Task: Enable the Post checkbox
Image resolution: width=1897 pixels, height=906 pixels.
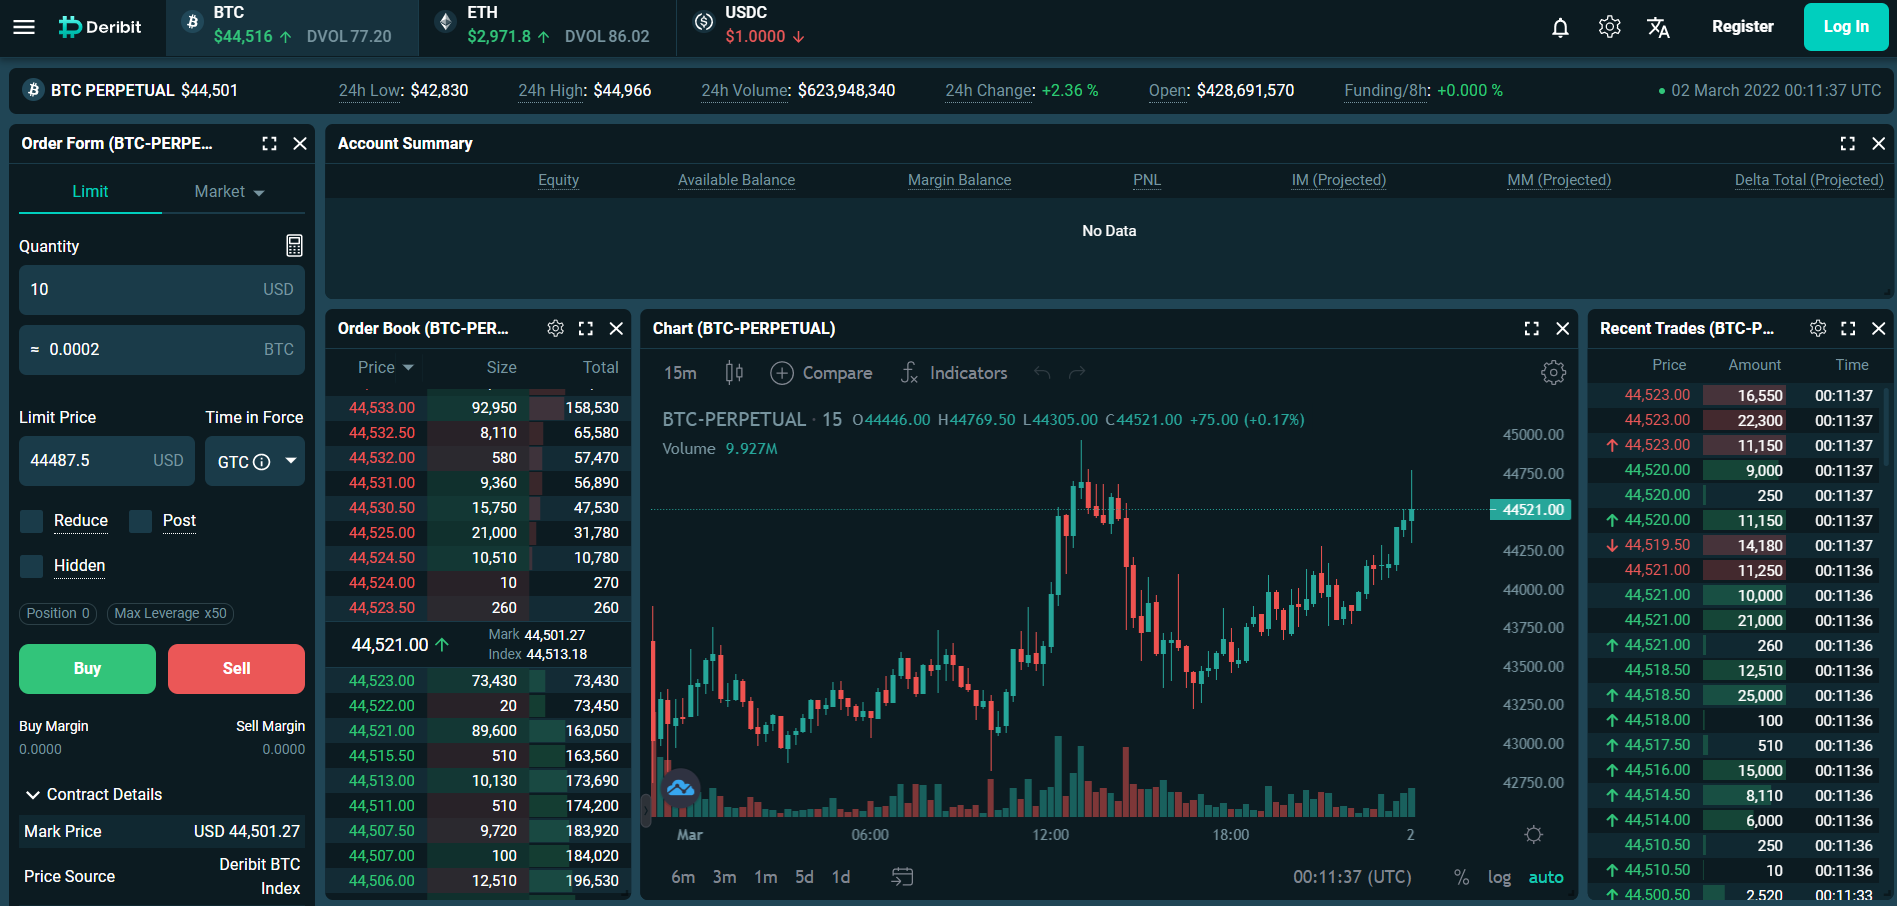Action: click(141, 521)
